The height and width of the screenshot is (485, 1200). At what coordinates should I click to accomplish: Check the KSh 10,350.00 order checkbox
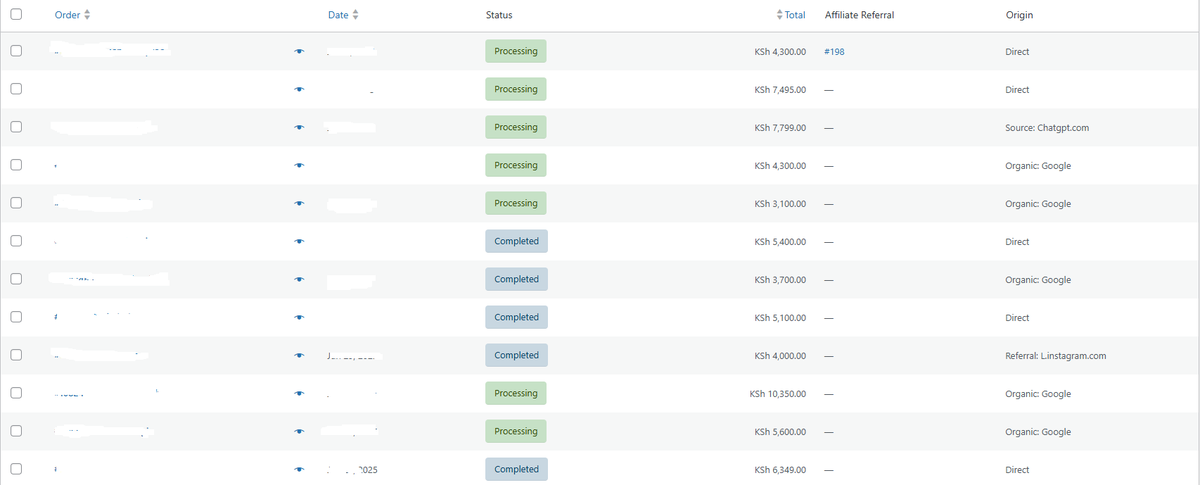15,392
